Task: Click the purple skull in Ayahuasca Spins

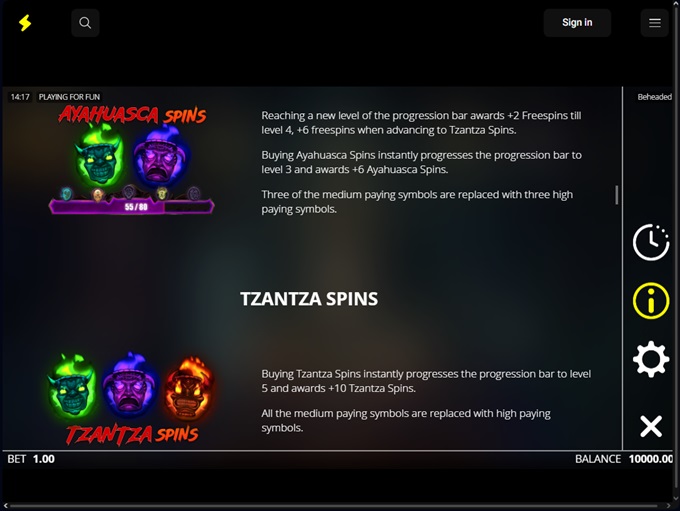Action: [161, 156]
